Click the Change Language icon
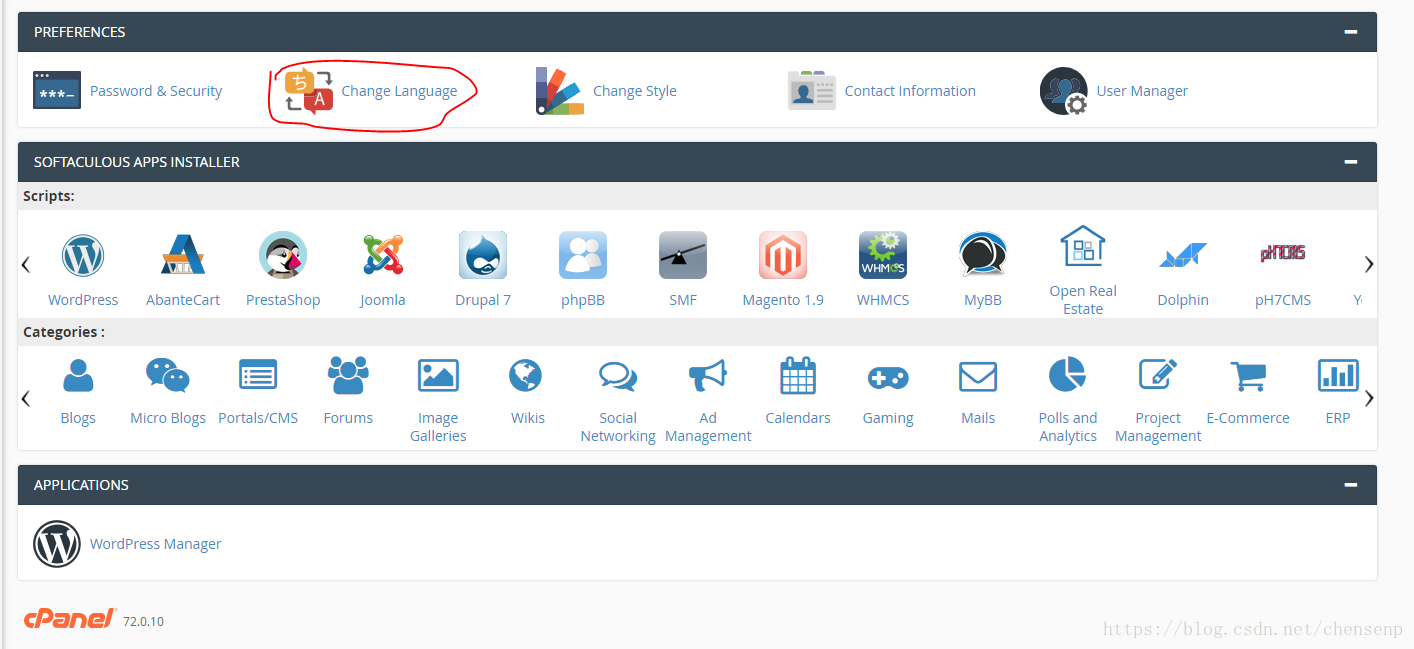Image resolution: width=1414 pixels, height=649 pixels. click(x=309, y=91)
